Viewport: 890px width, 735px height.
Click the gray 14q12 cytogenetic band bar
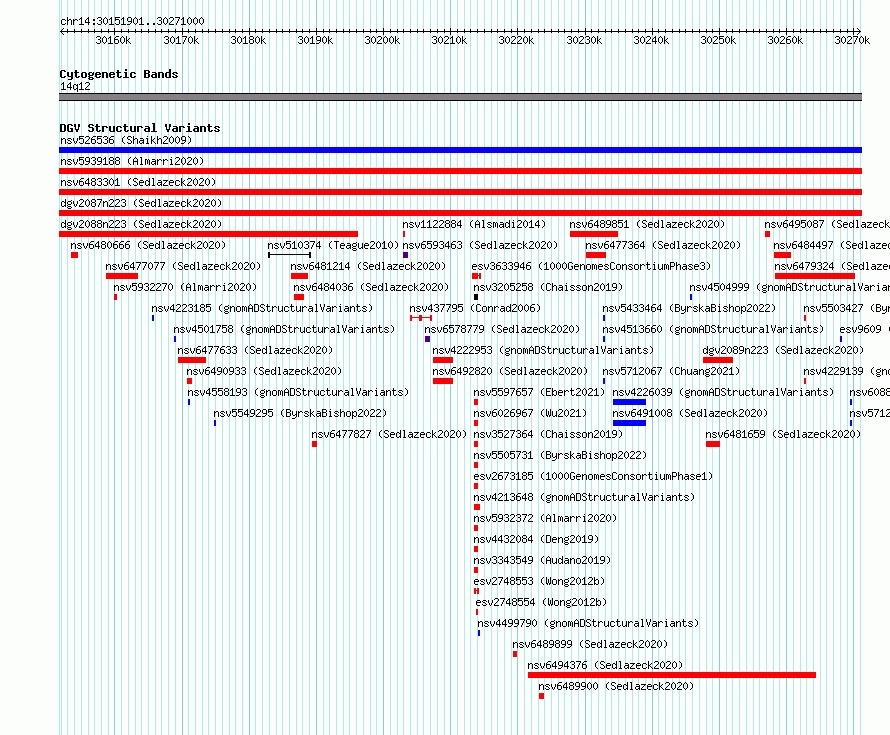point(460,97)
